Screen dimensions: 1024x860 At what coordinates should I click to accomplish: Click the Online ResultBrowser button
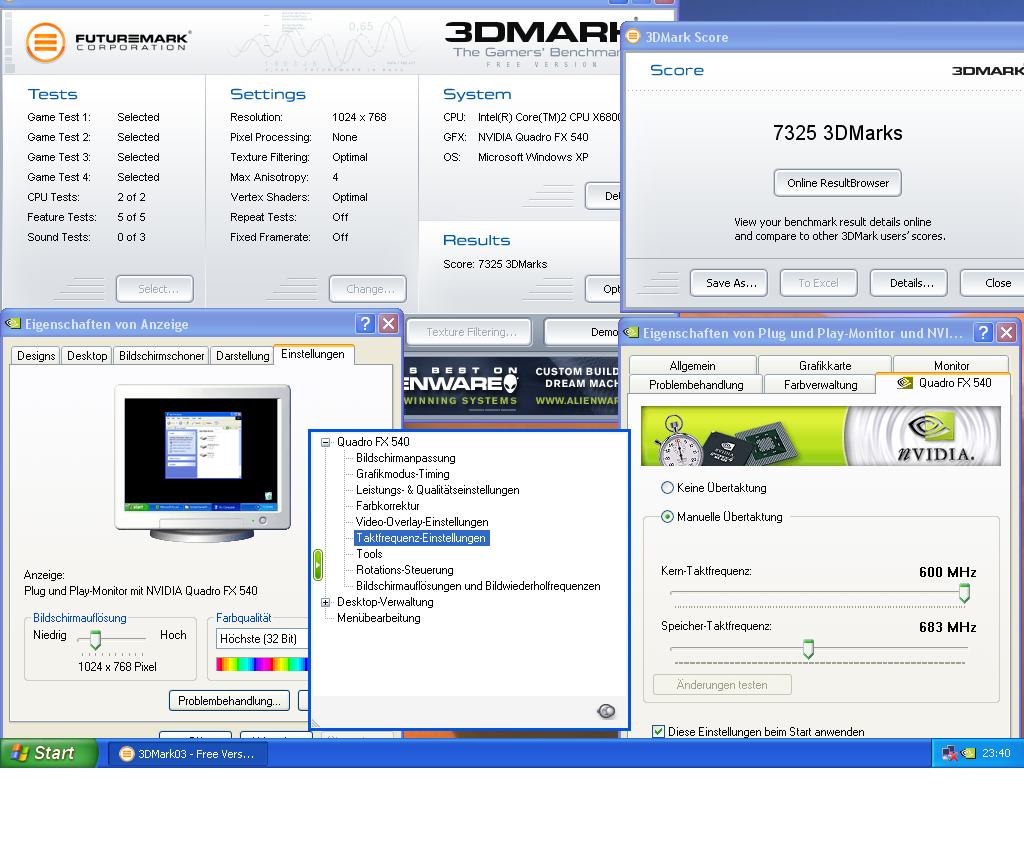coord(837,183)
